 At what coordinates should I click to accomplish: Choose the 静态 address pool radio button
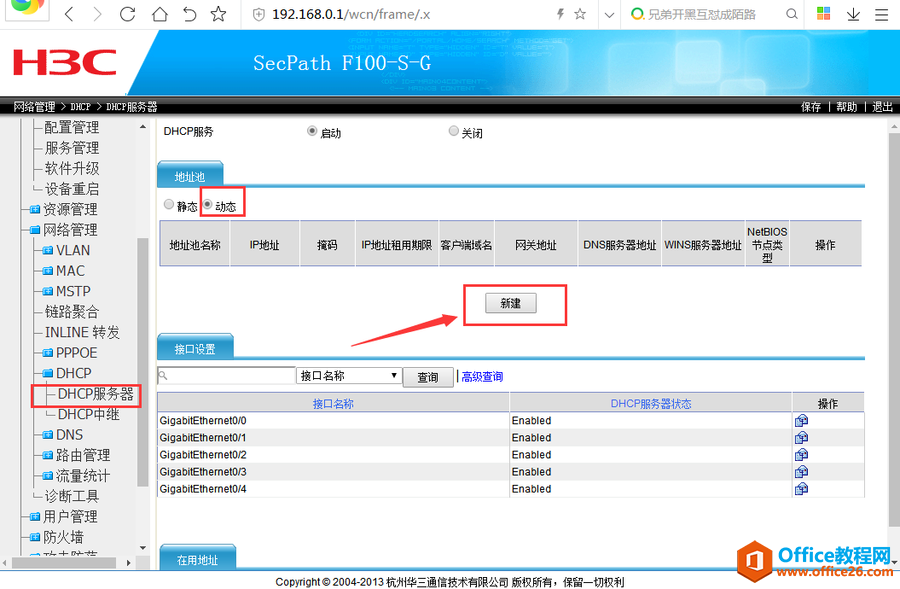click(x=169, y=204)
